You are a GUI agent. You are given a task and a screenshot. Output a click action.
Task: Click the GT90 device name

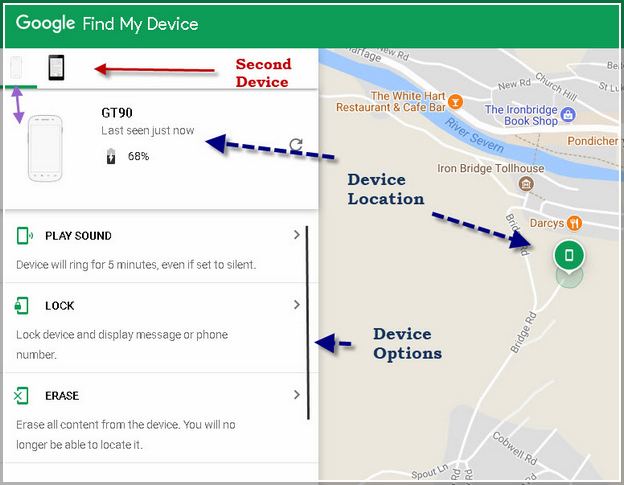pyautogui.click(x=117, y=113)
